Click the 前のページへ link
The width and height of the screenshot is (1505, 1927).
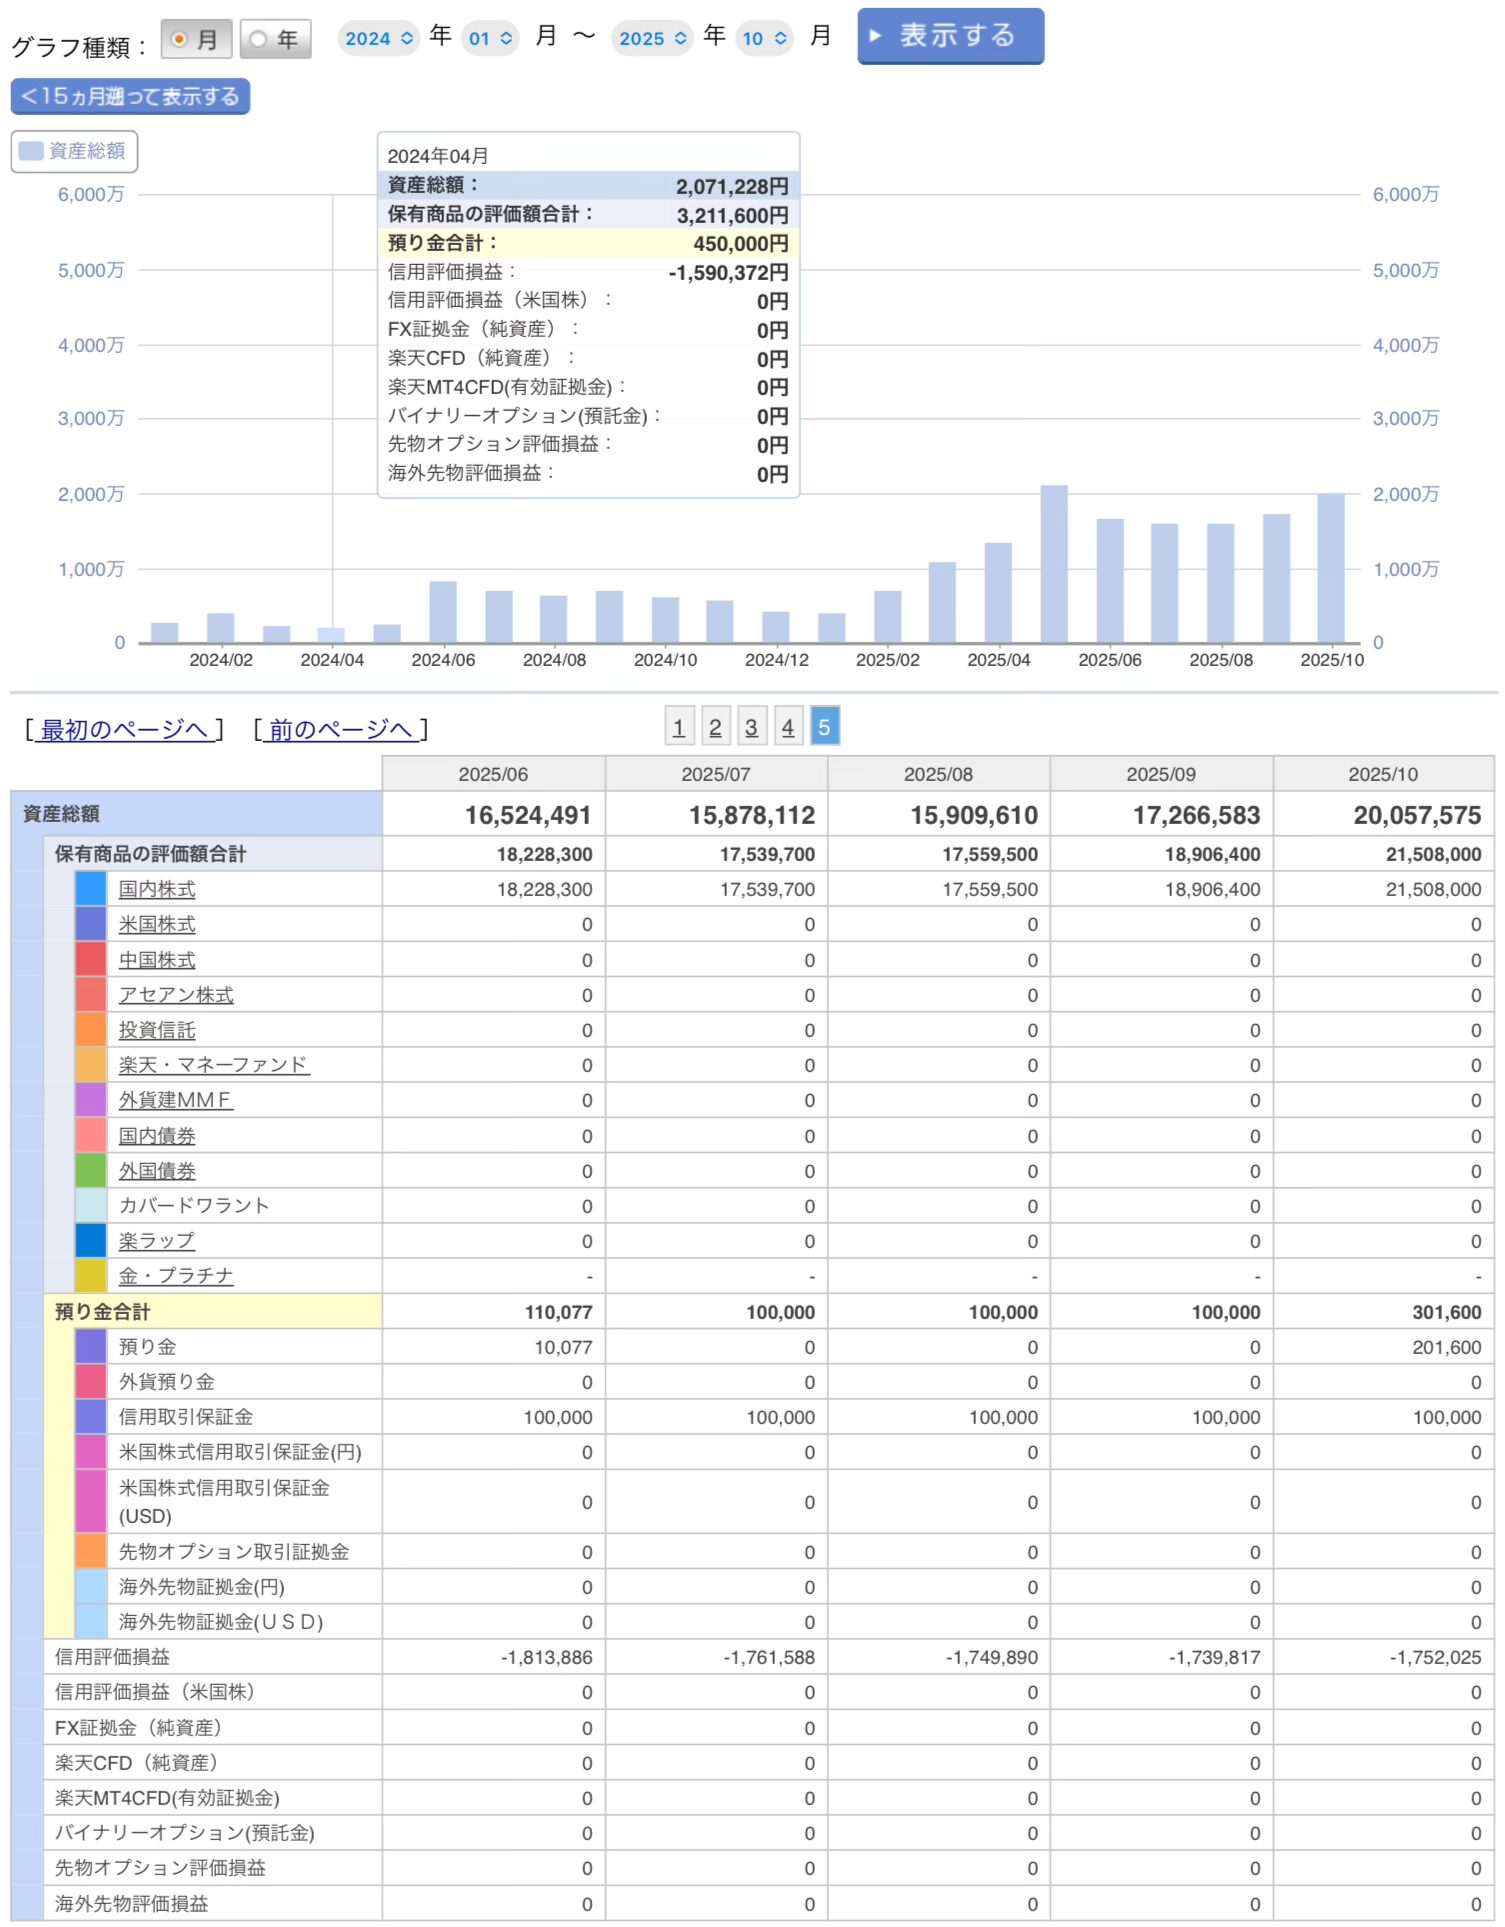click(341, 731)
